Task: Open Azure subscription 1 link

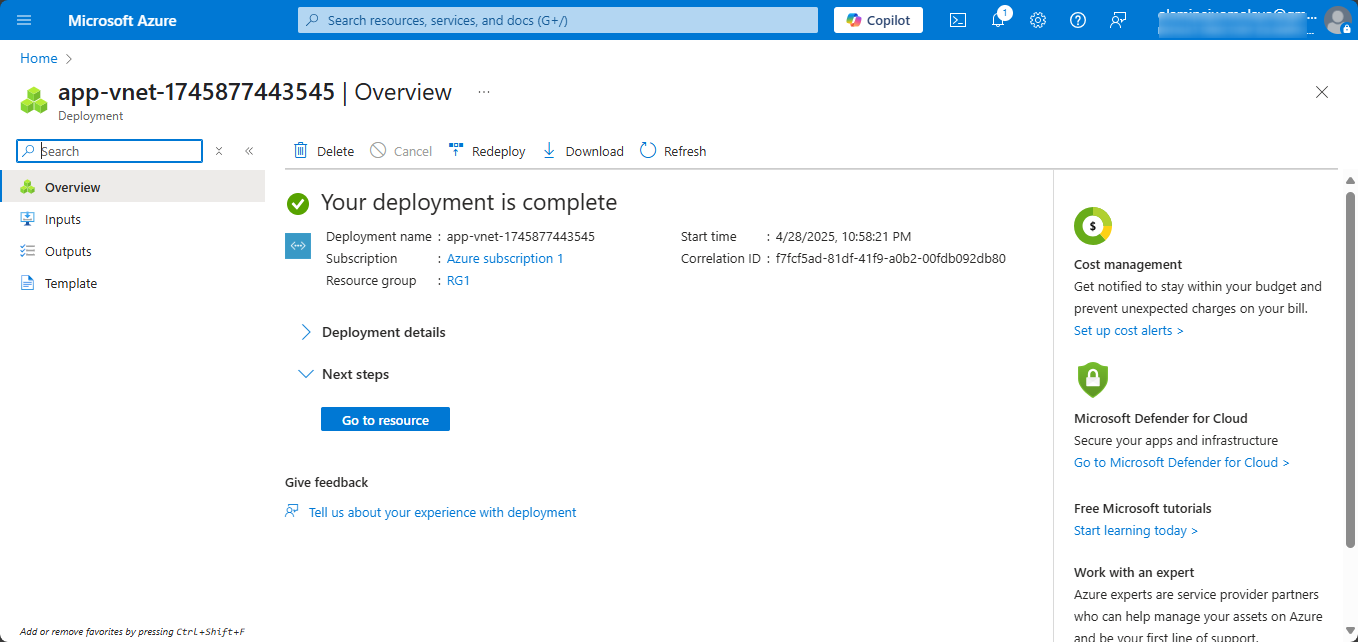Action: (x=505, y=258)
